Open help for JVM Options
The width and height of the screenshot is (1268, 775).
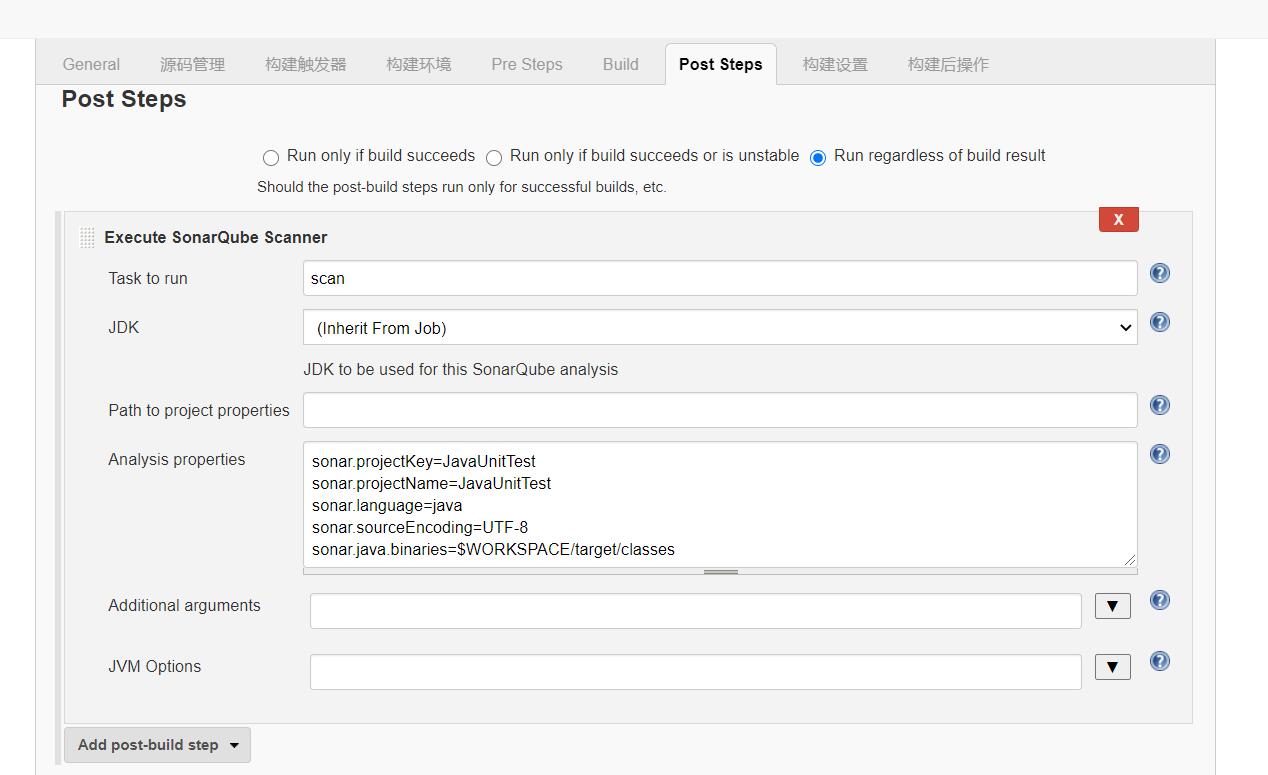(x=1159, y=661)
